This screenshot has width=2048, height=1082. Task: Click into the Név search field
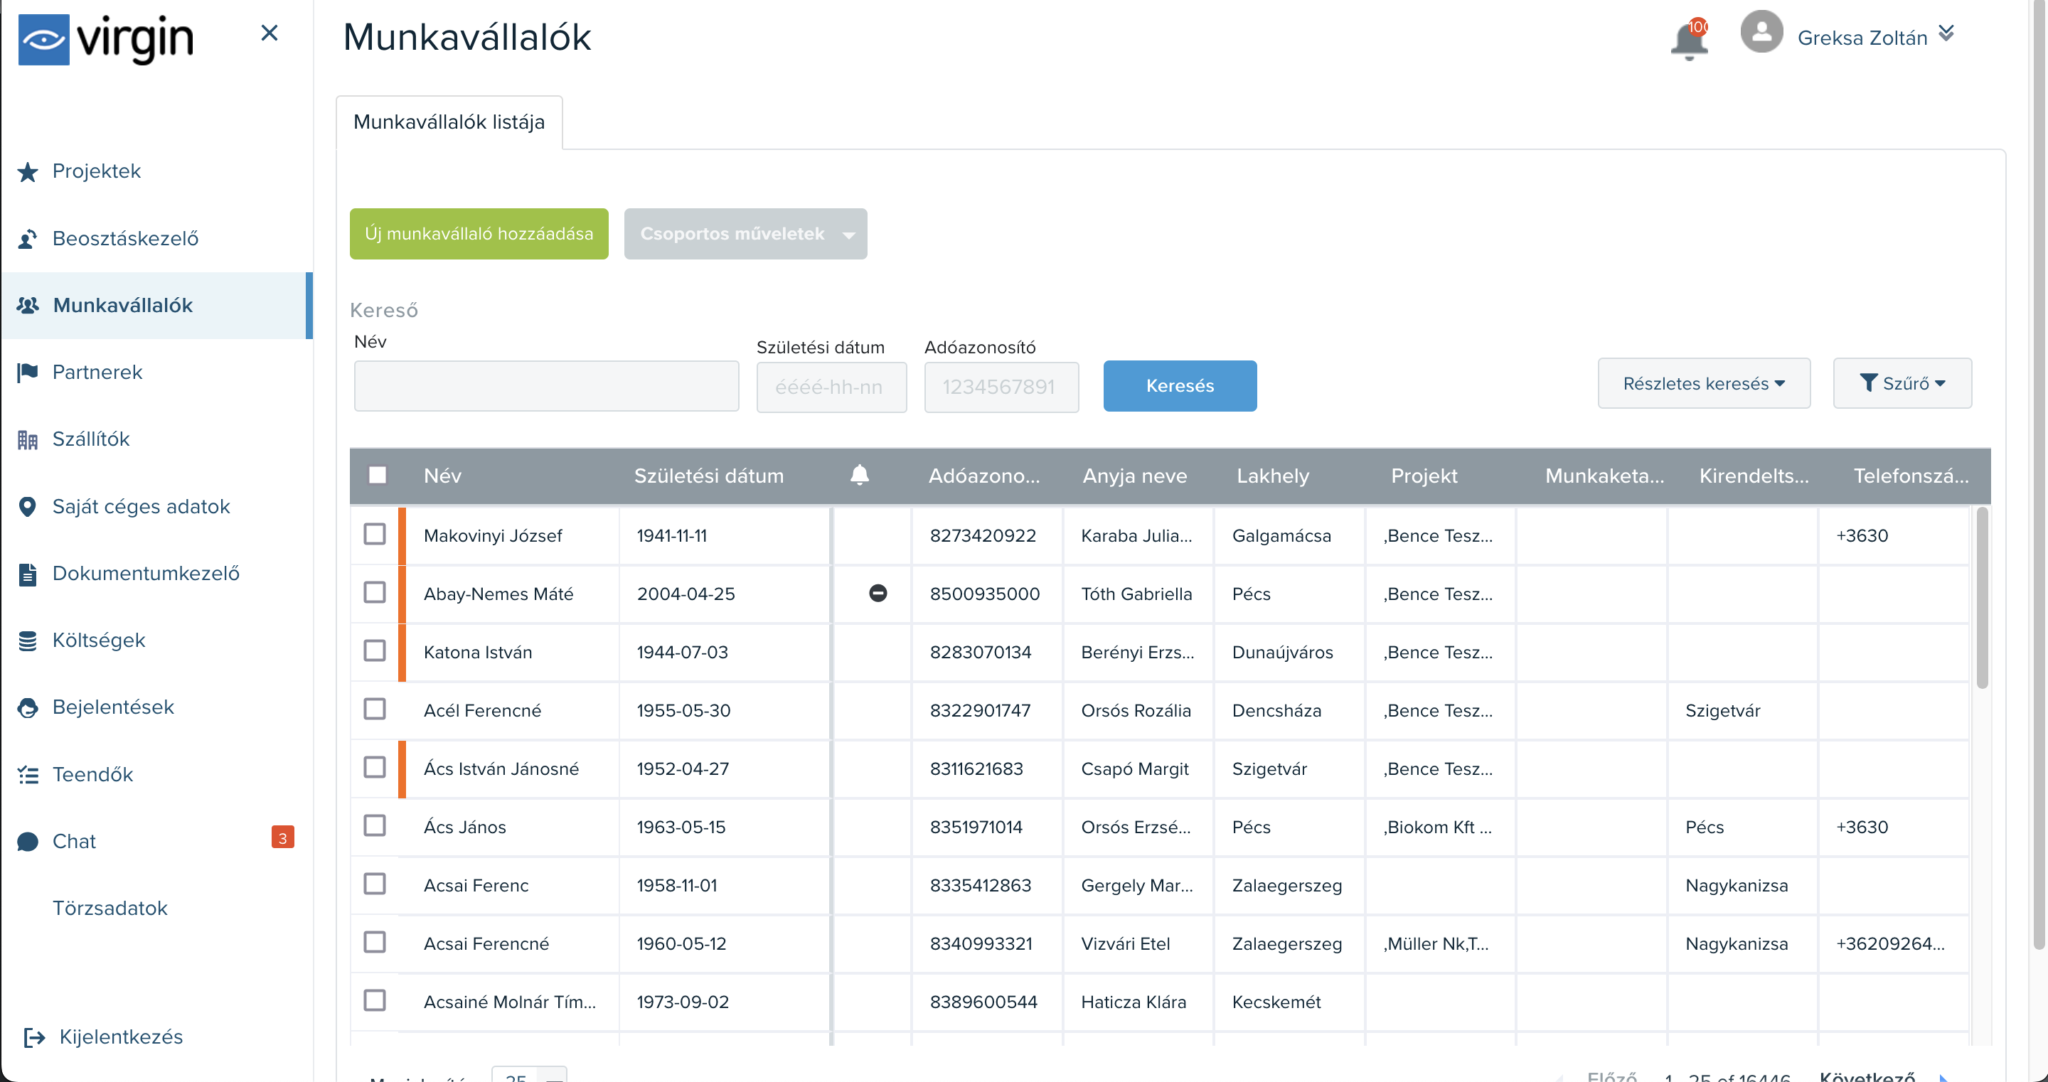click(547, 386)
